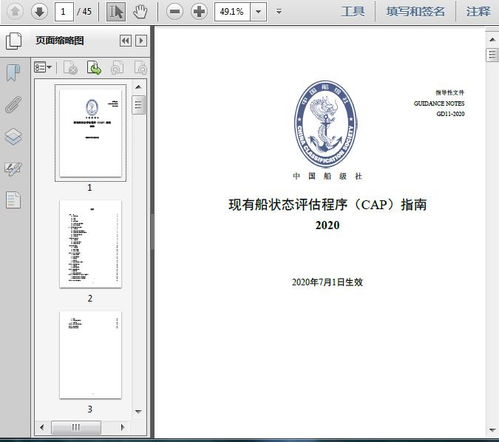Click thumbnail panel scroll up arrow

(x=138, y=87)
